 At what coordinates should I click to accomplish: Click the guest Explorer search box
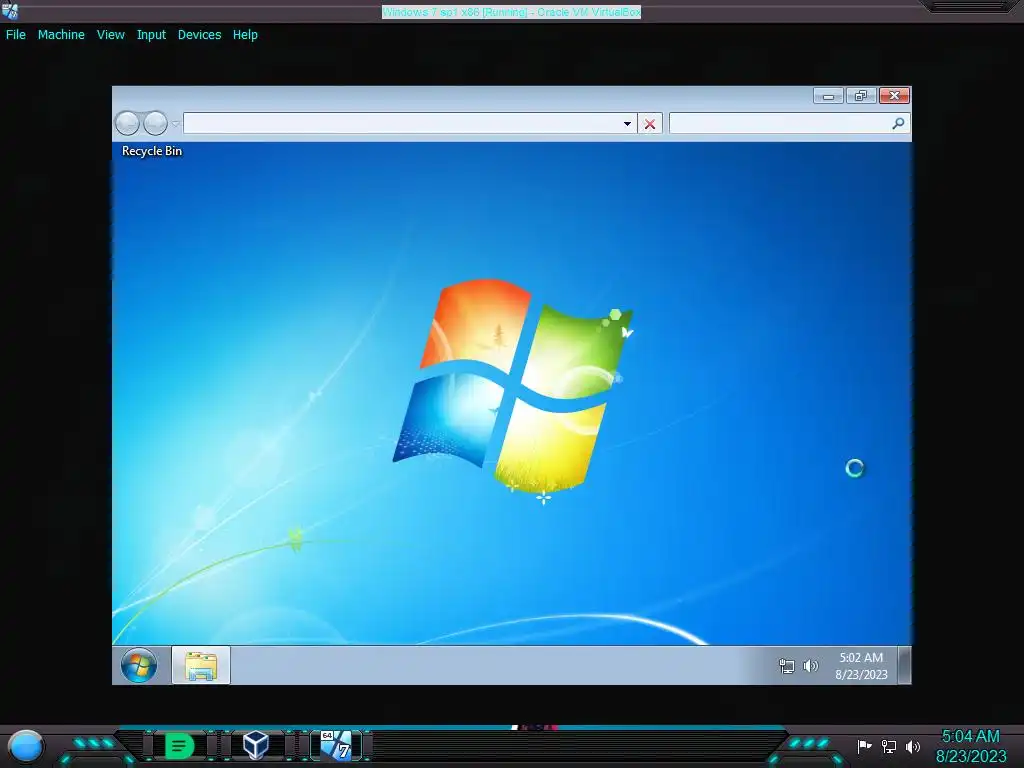click(x=780, y=123)
